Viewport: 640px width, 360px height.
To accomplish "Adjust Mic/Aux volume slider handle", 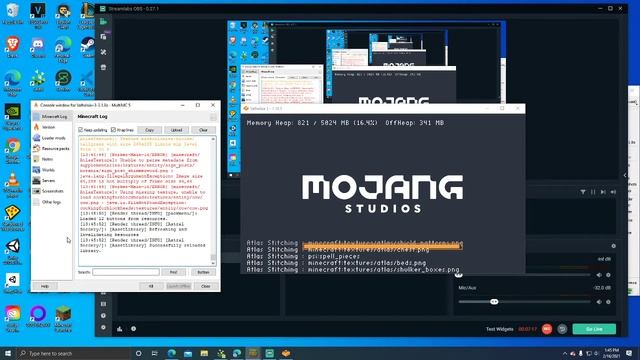I will point(494,302).
